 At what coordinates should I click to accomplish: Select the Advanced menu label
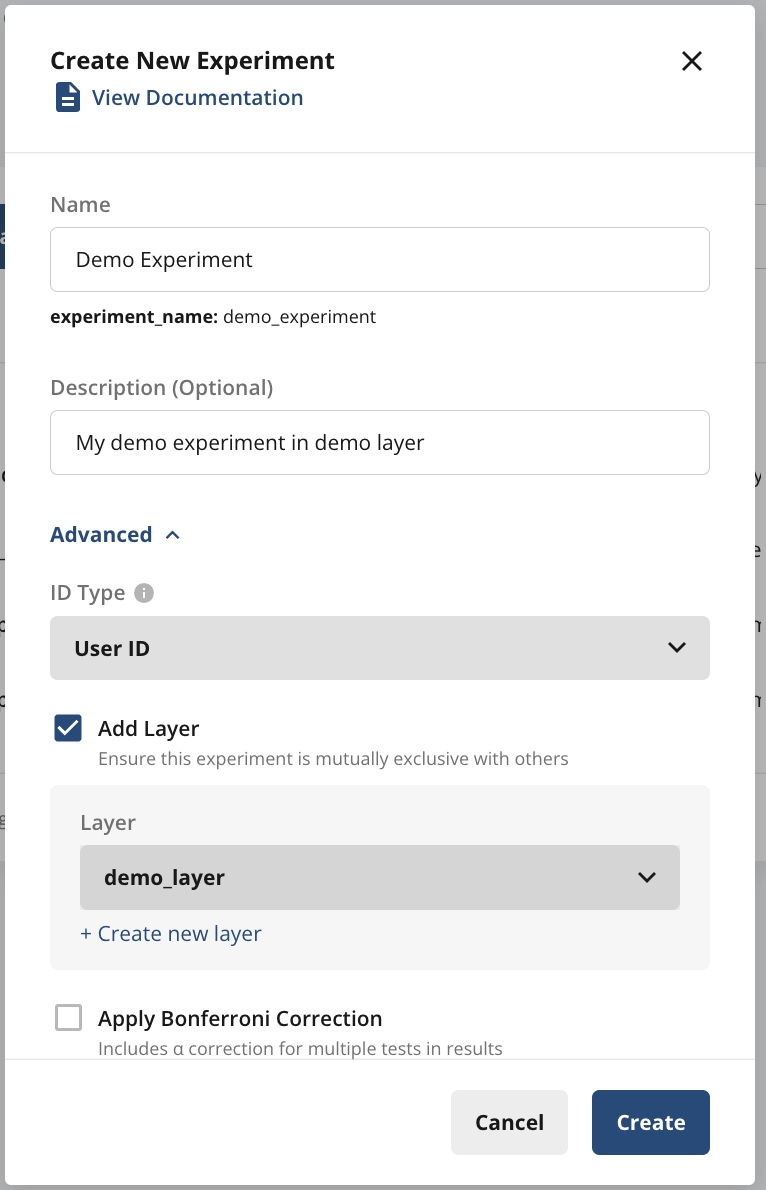pos(101,534)
